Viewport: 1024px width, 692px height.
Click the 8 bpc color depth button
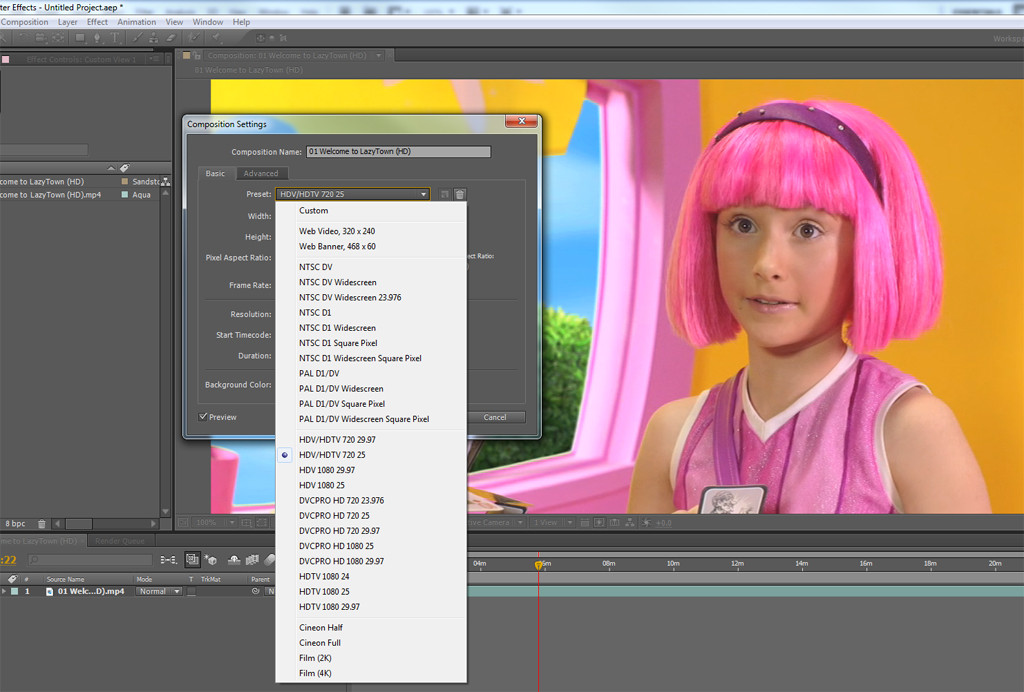(15, 524)
